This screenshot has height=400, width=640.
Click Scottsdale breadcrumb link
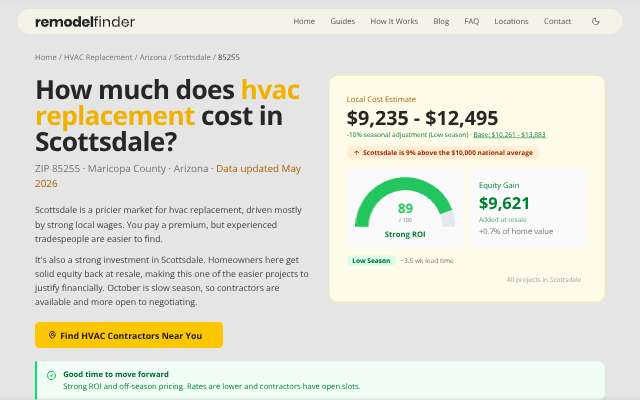click(192, 57)
